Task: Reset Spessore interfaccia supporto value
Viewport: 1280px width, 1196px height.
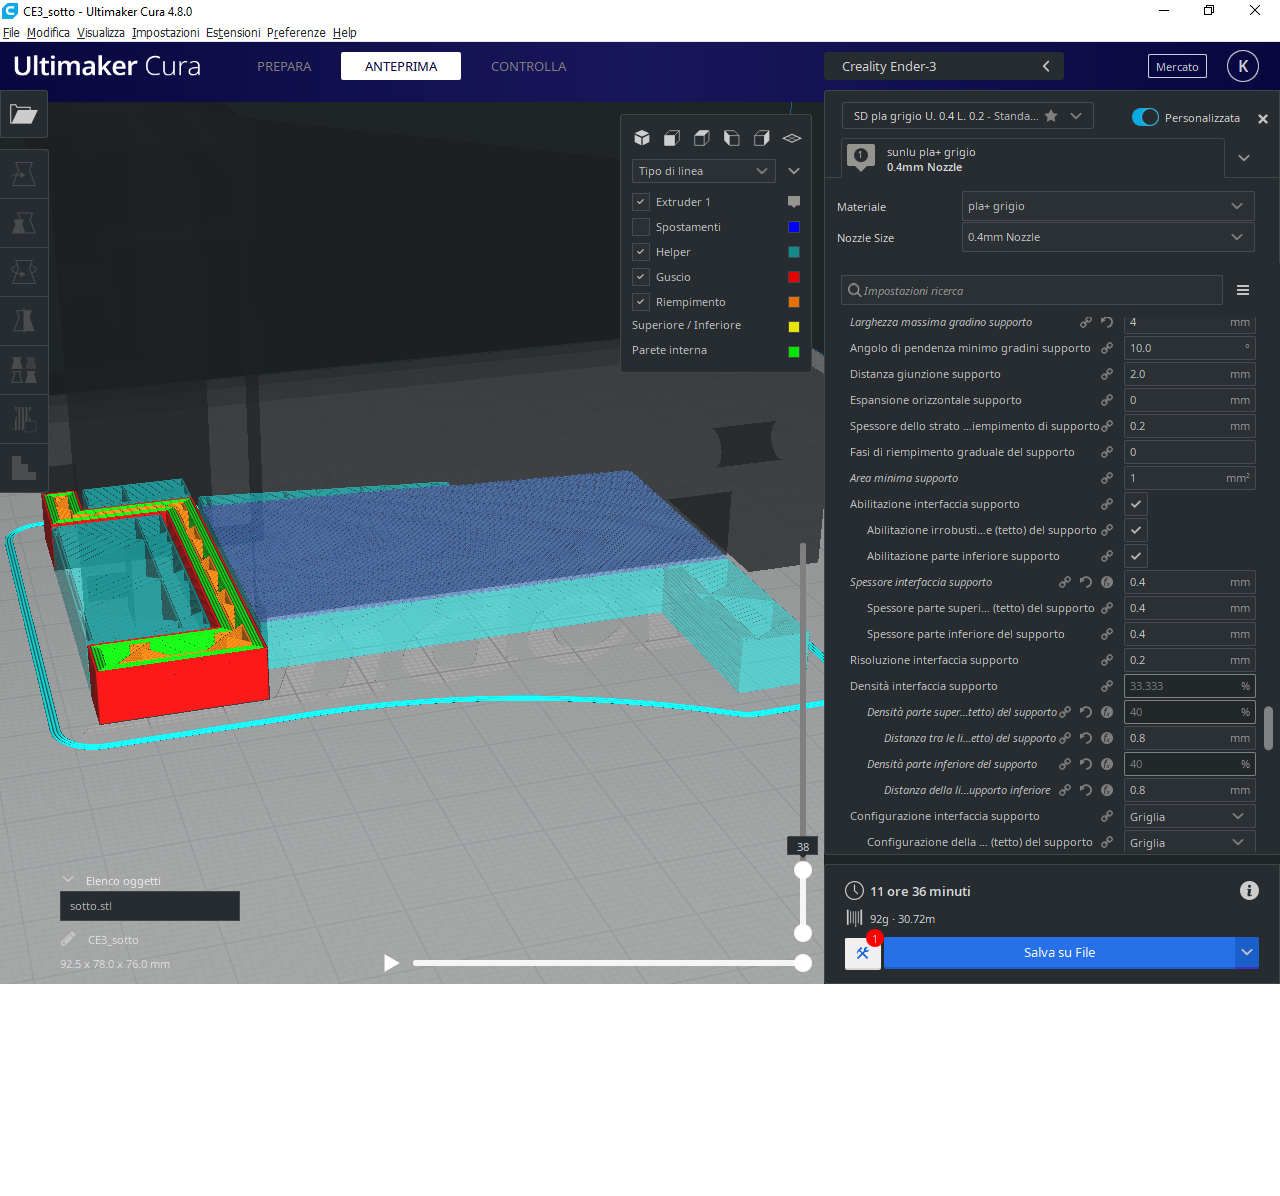Action: (1086, 582)
